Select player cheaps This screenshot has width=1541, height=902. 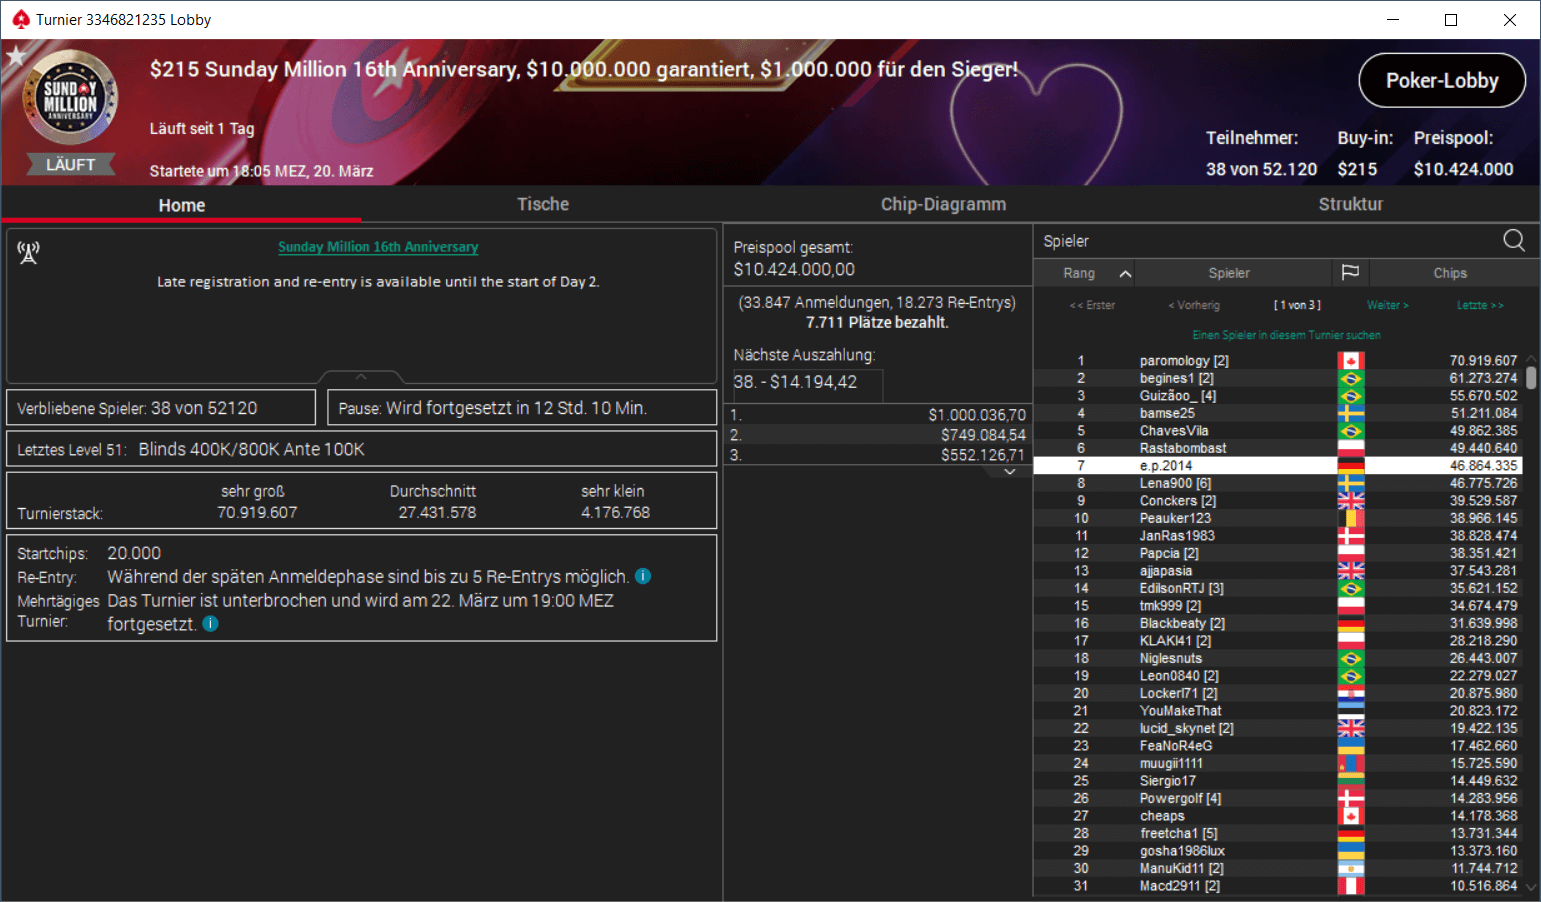[x=1162, y=816]
